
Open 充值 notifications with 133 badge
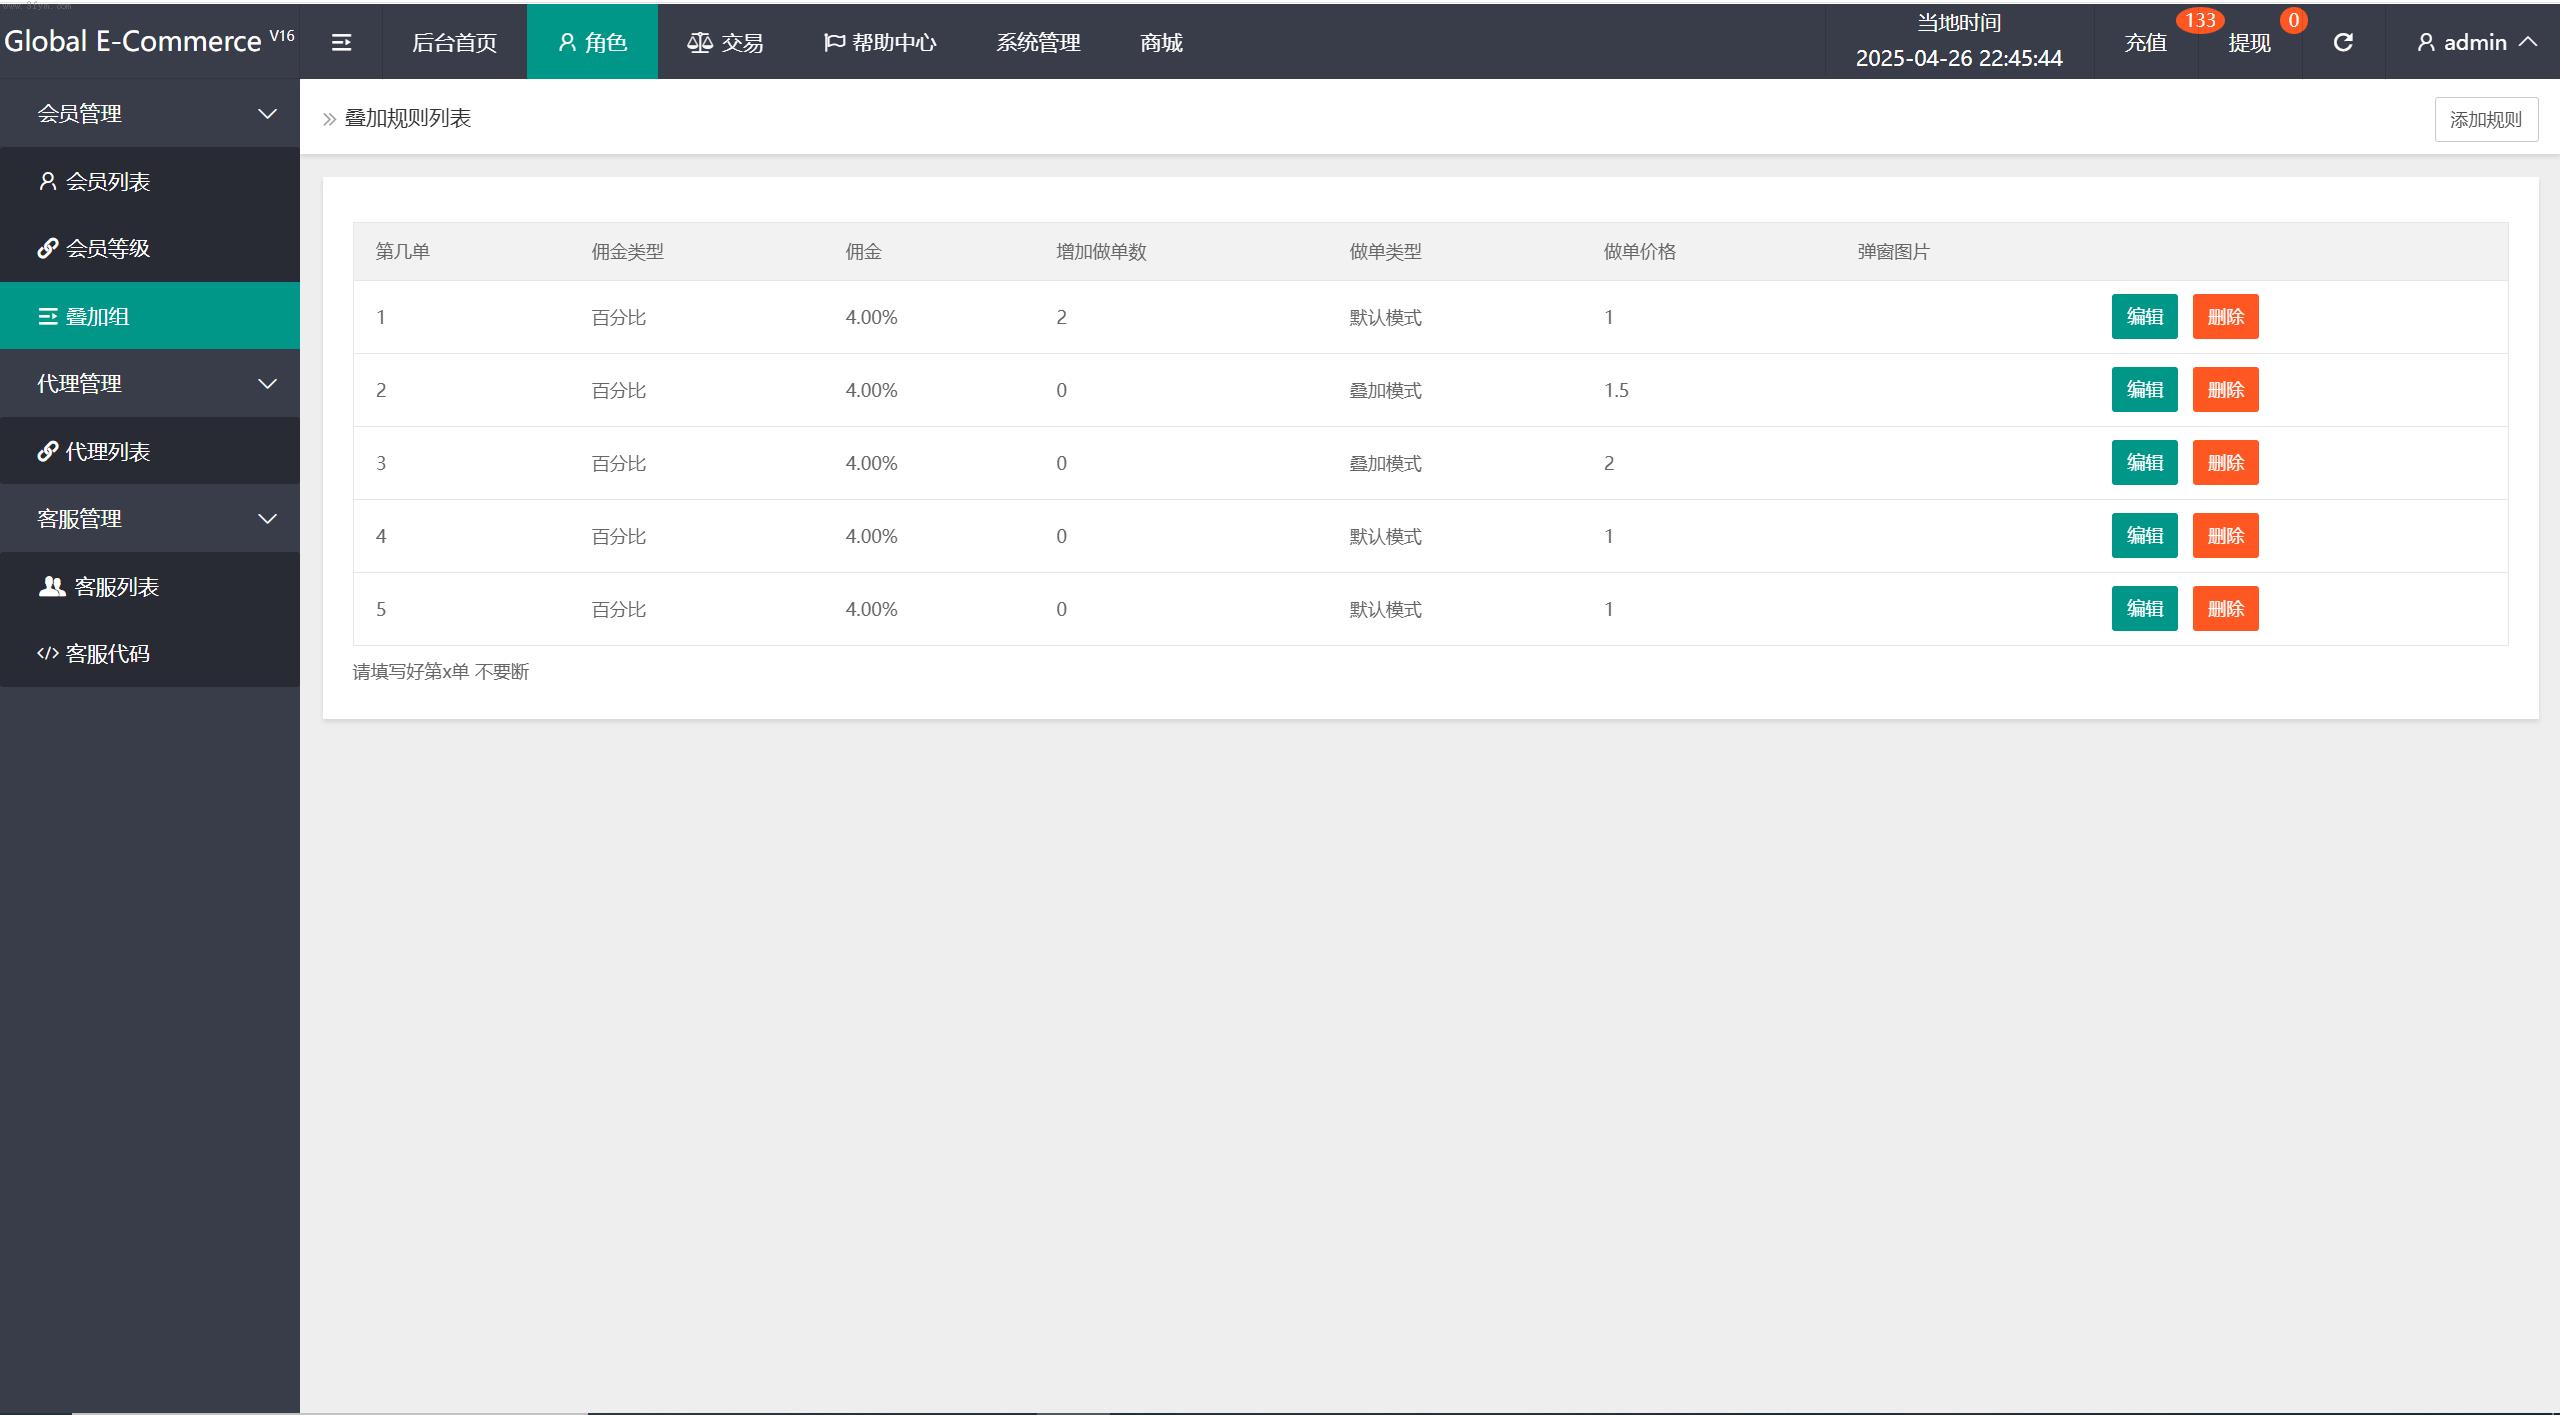coord(2146,43)
